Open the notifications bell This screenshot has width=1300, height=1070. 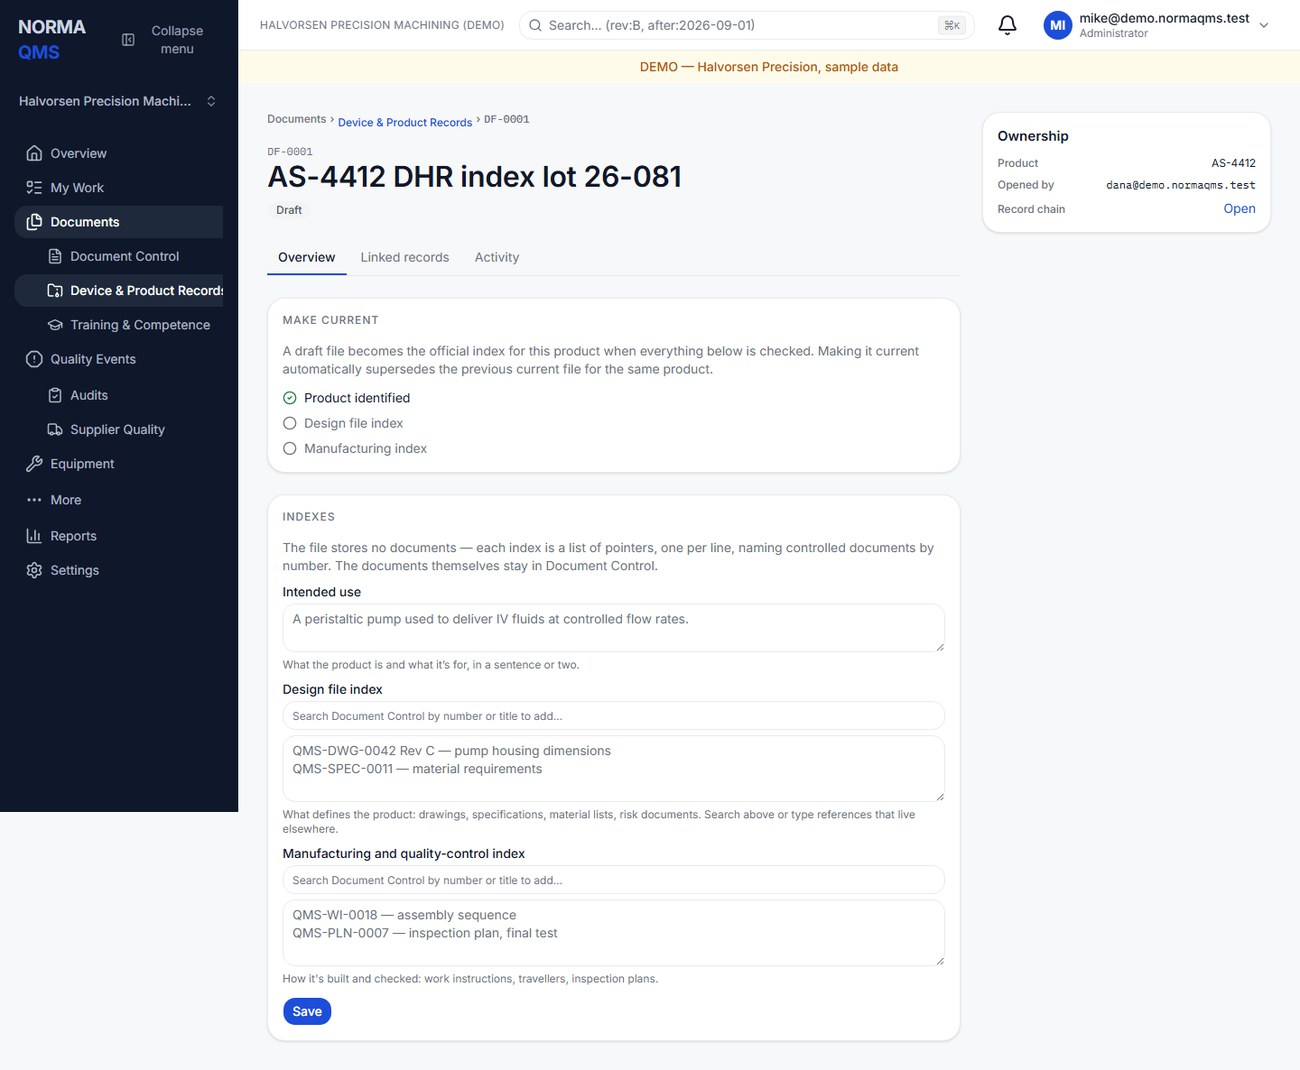(1007, 25)
